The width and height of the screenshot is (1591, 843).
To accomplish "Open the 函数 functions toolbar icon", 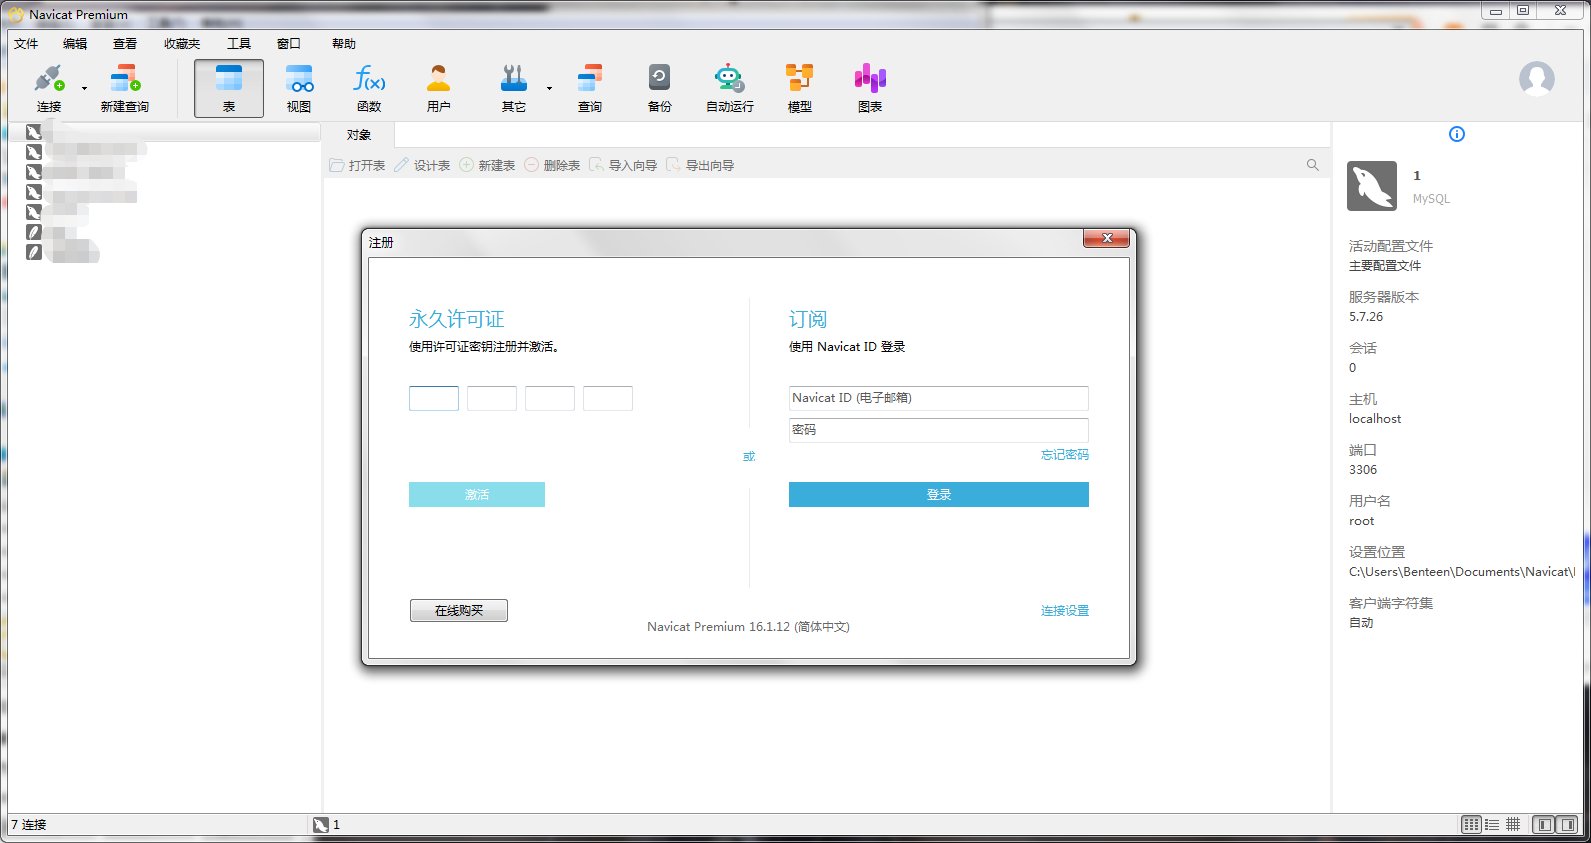I will click(x=369, y=88).
